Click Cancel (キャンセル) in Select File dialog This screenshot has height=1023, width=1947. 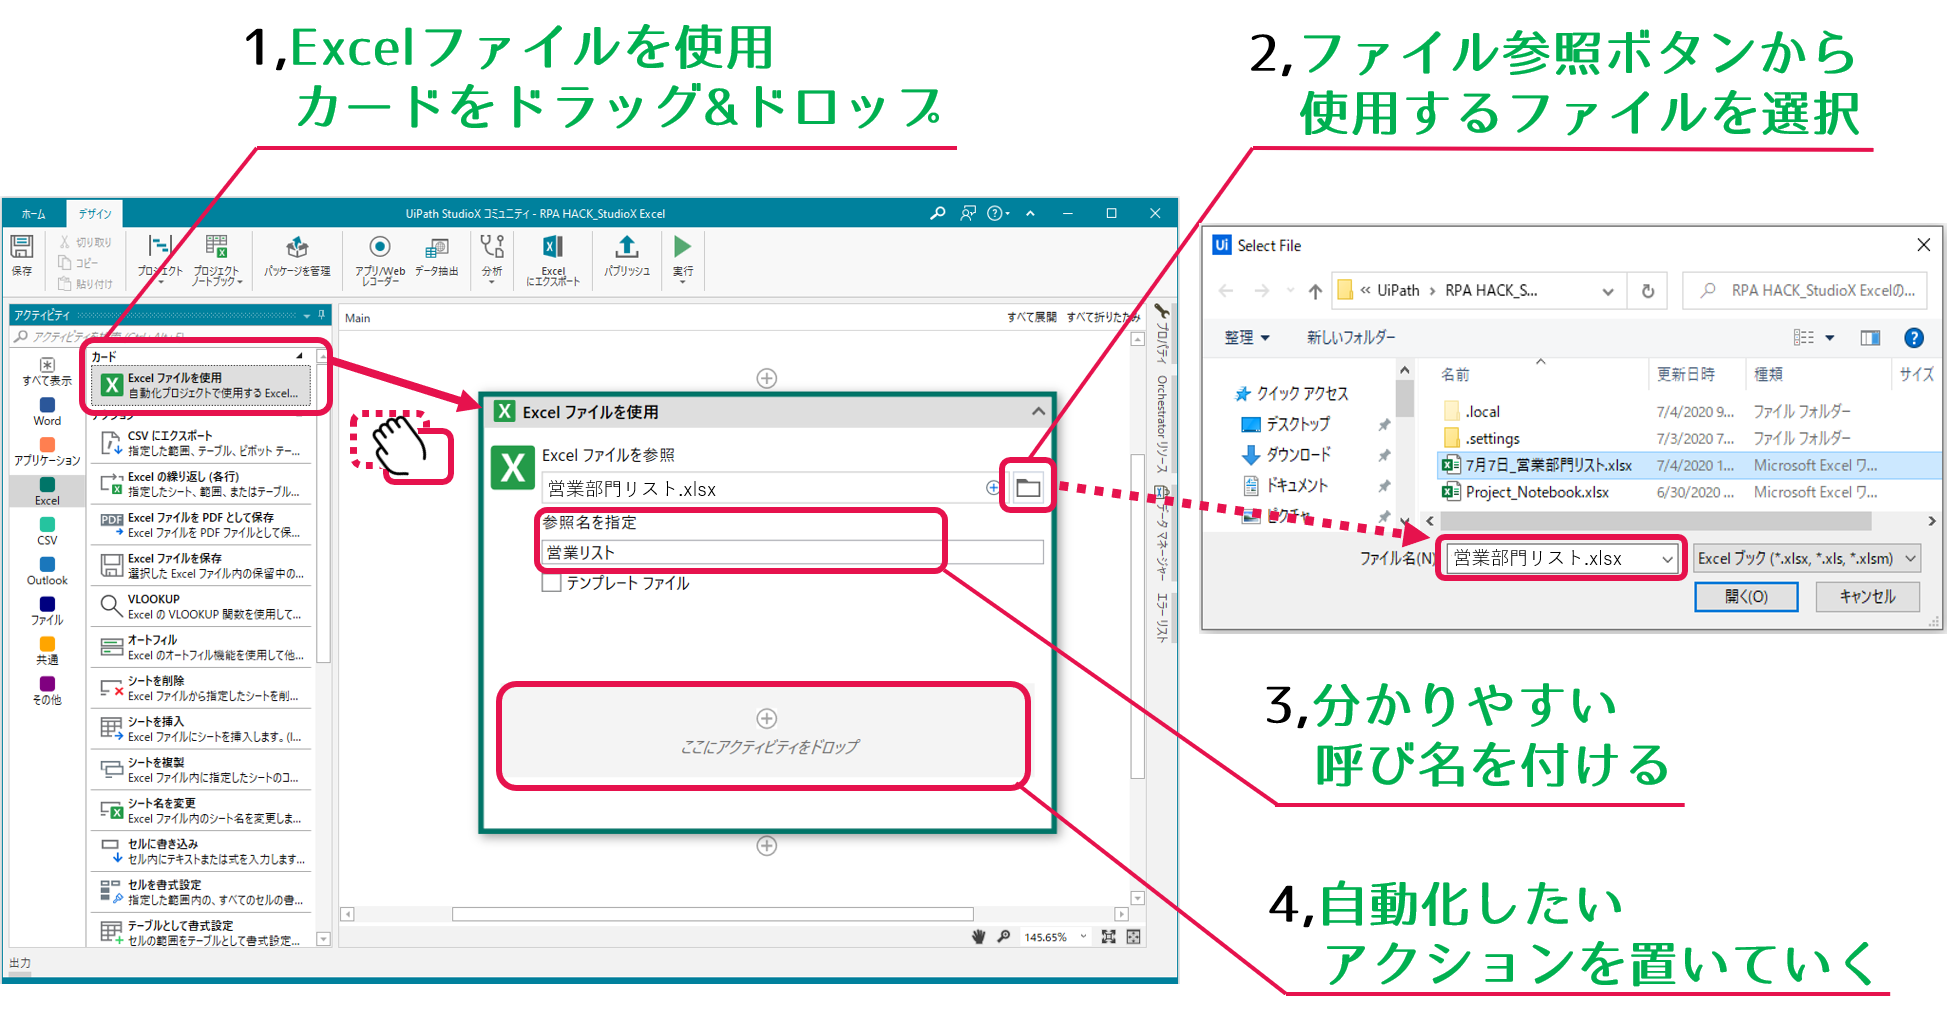tap(1867, 596)
